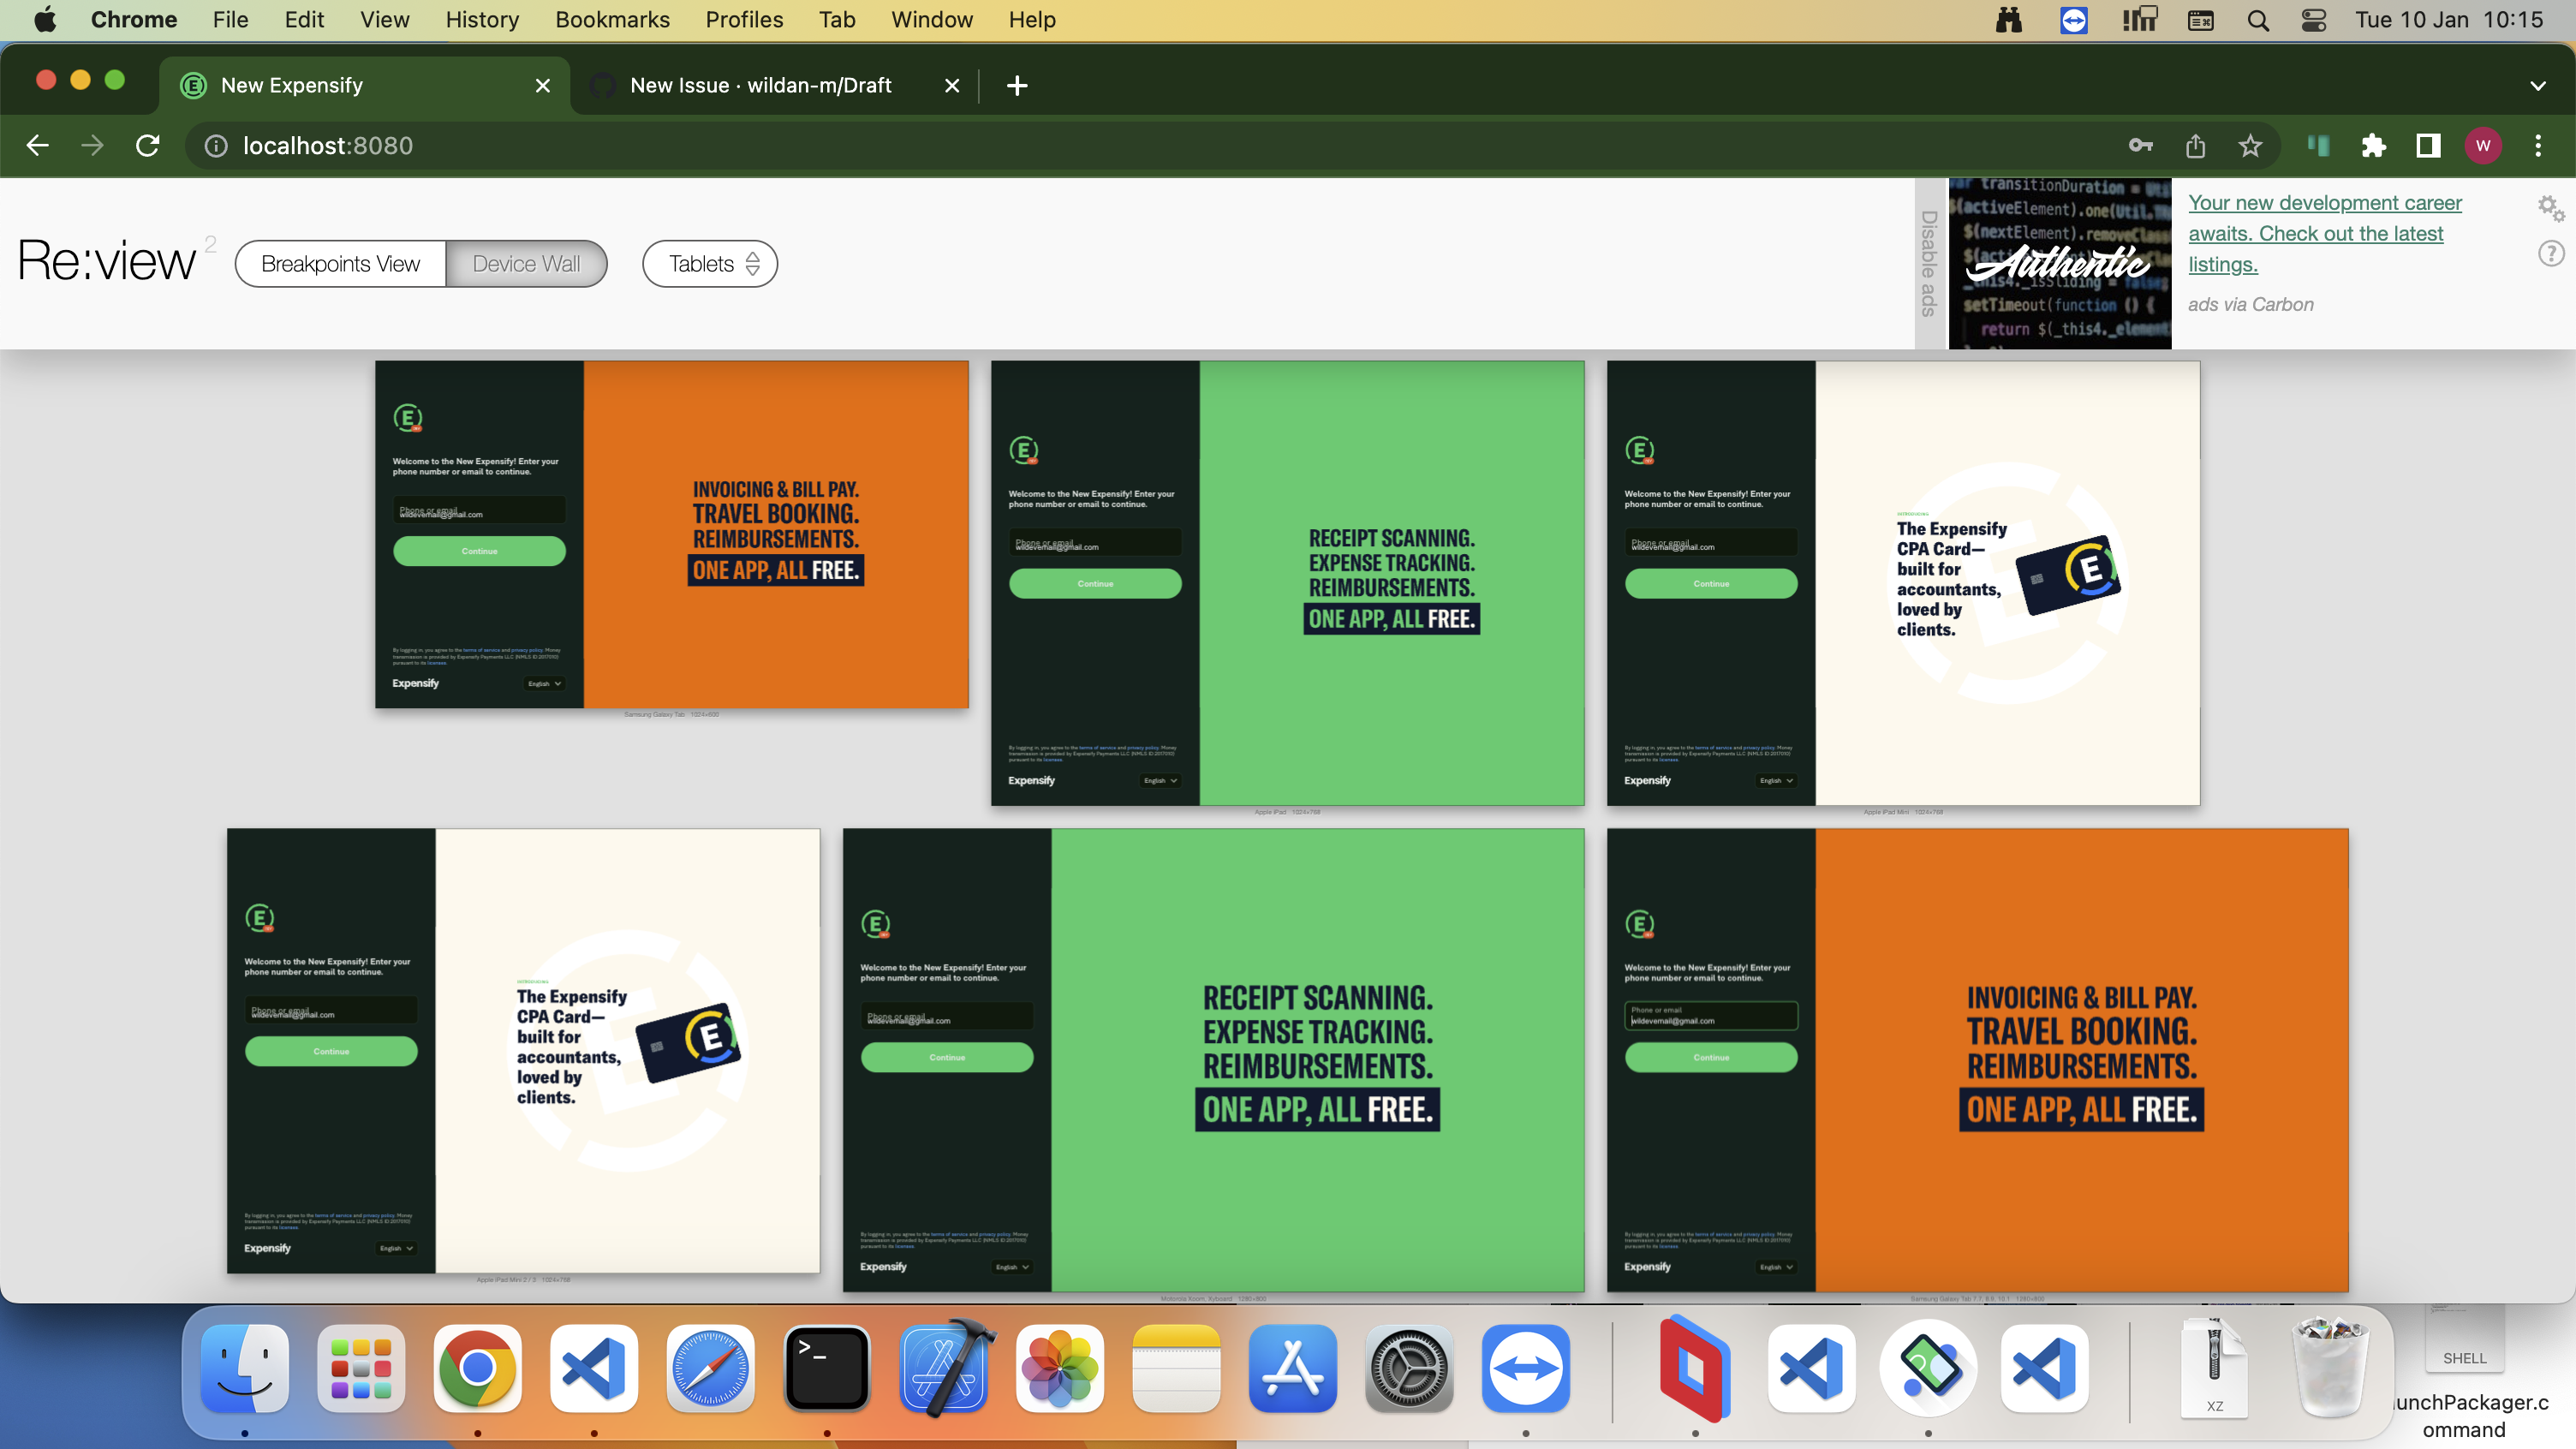Image resolution: width=2576 pixels, height=1449 pixels.
Task: Open Re:view settings gears icon
Action: tap(2550, 208)
